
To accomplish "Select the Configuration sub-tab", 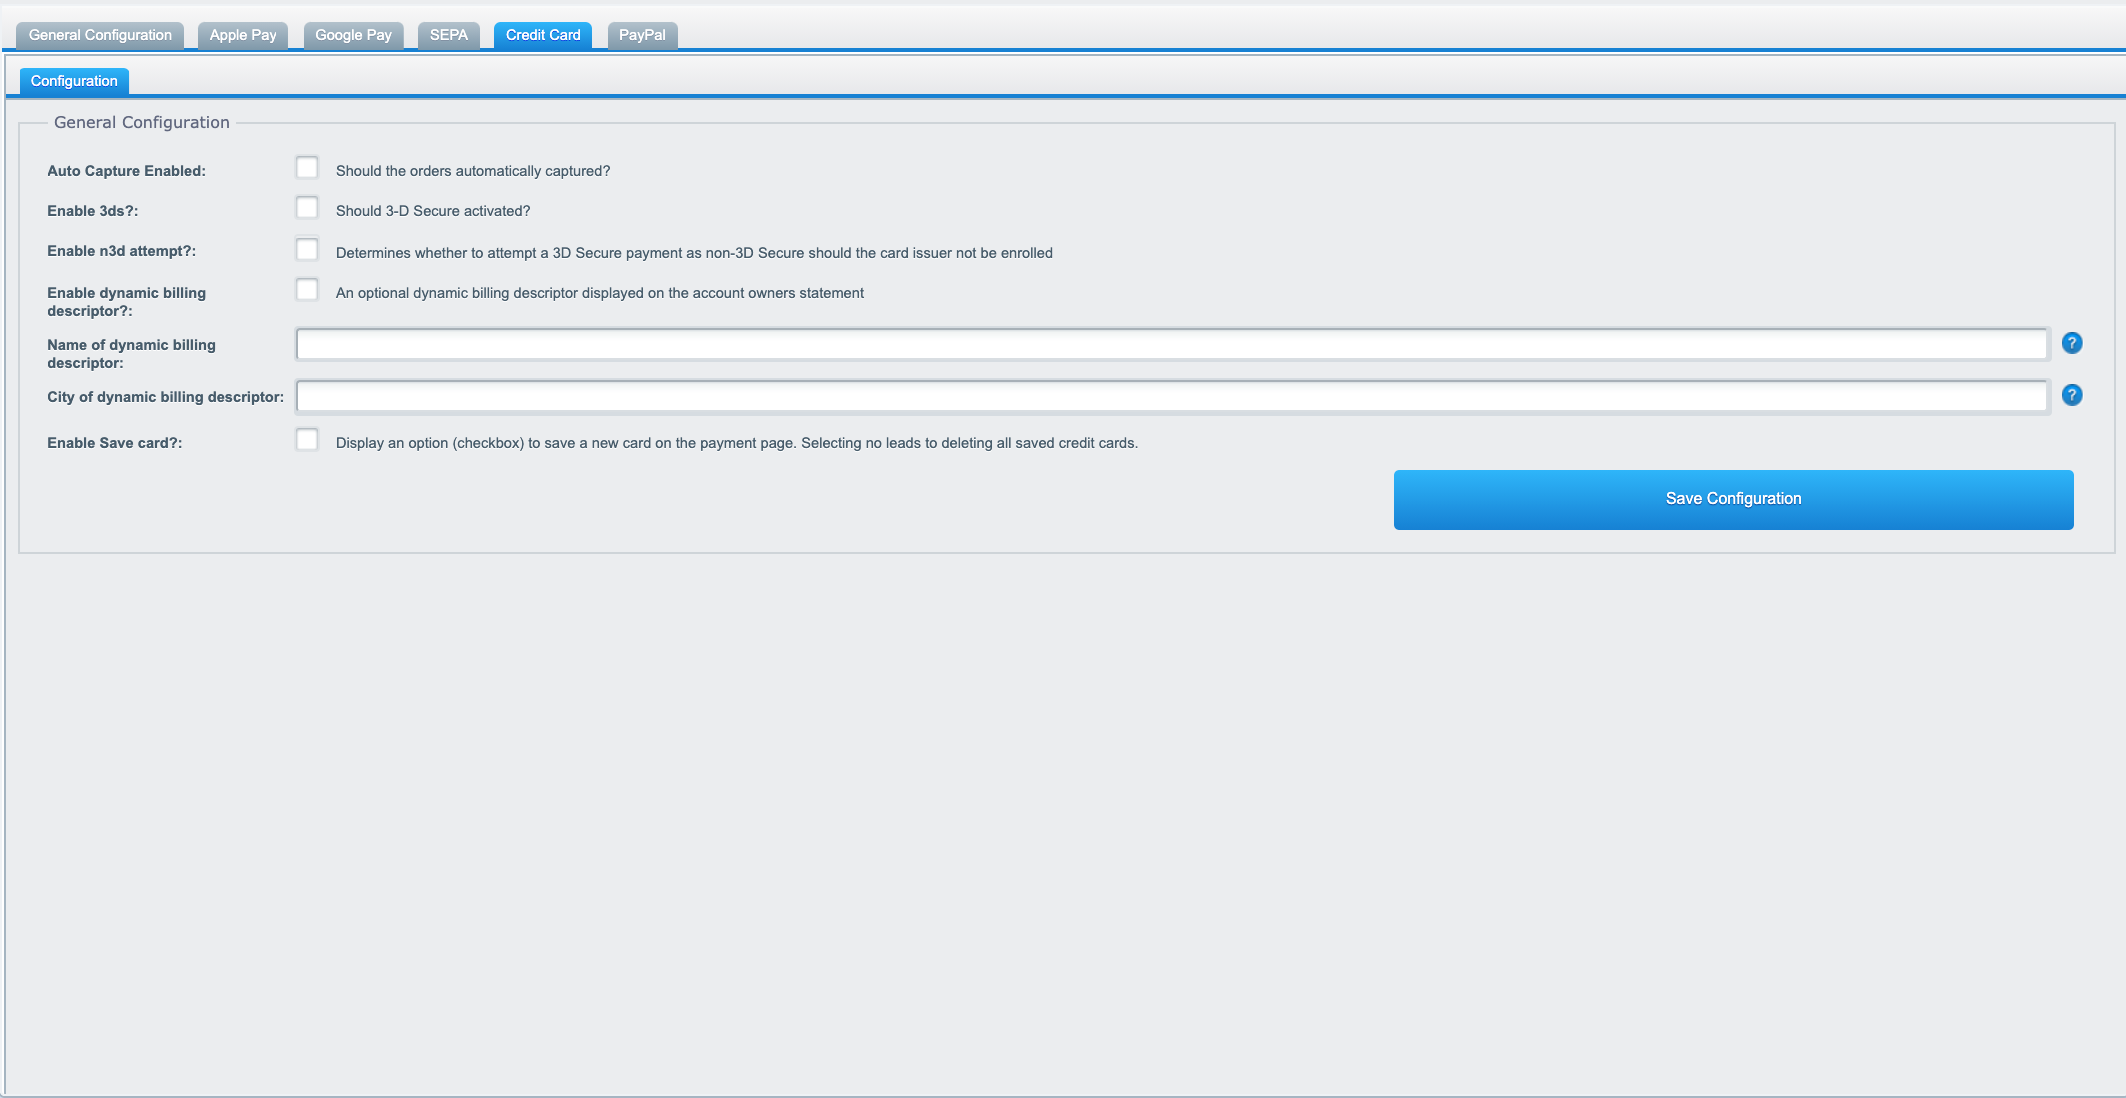I will [x=74, y=81].
